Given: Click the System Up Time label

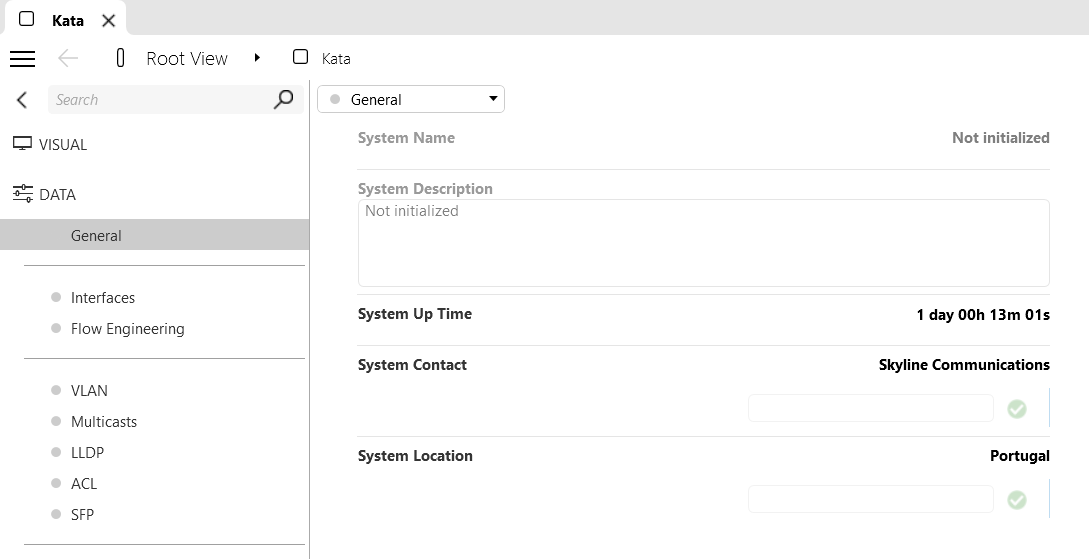Looking at the screenshot, I should point(415,314).
